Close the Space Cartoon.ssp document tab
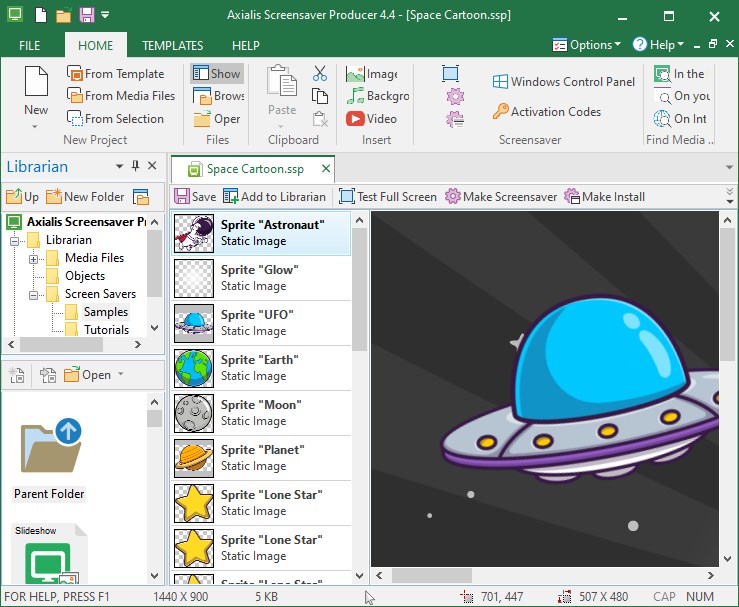Screen dimensions: 739x607 (326, 168)
